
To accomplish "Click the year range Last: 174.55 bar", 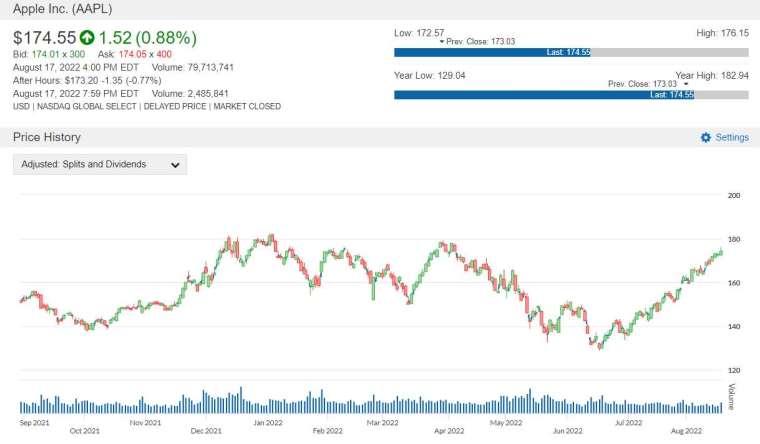I will pyautogui.click(x=544, y=95).
